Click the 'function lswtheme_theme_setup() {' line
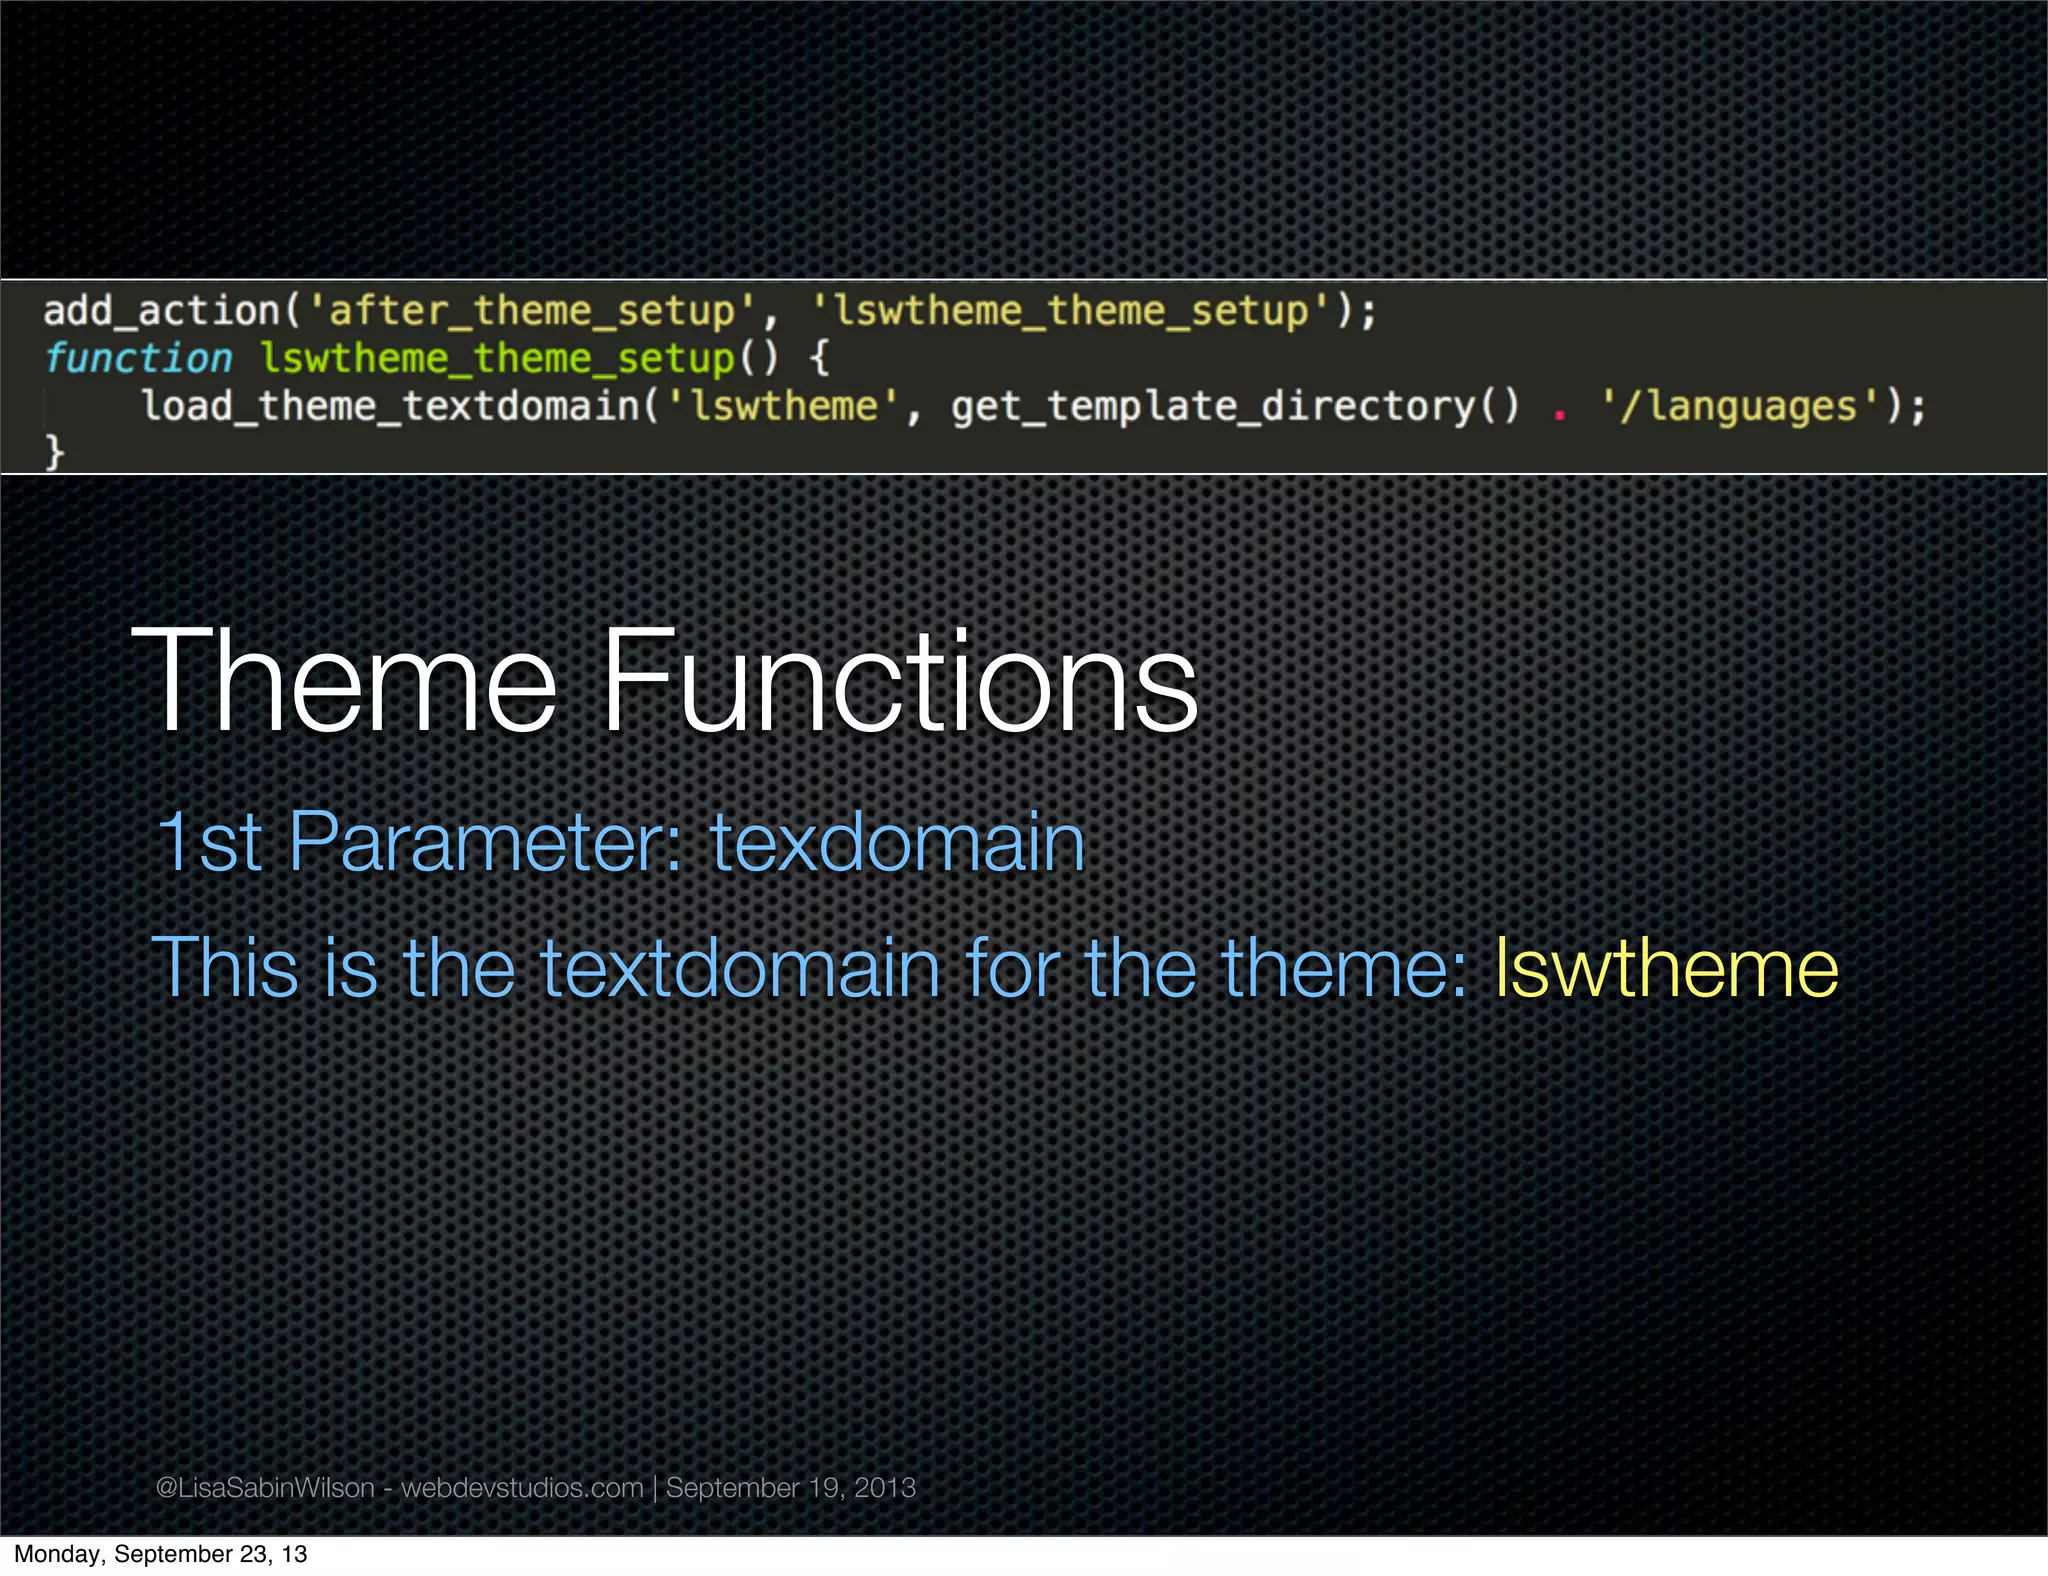 click(x=437, y=358)
